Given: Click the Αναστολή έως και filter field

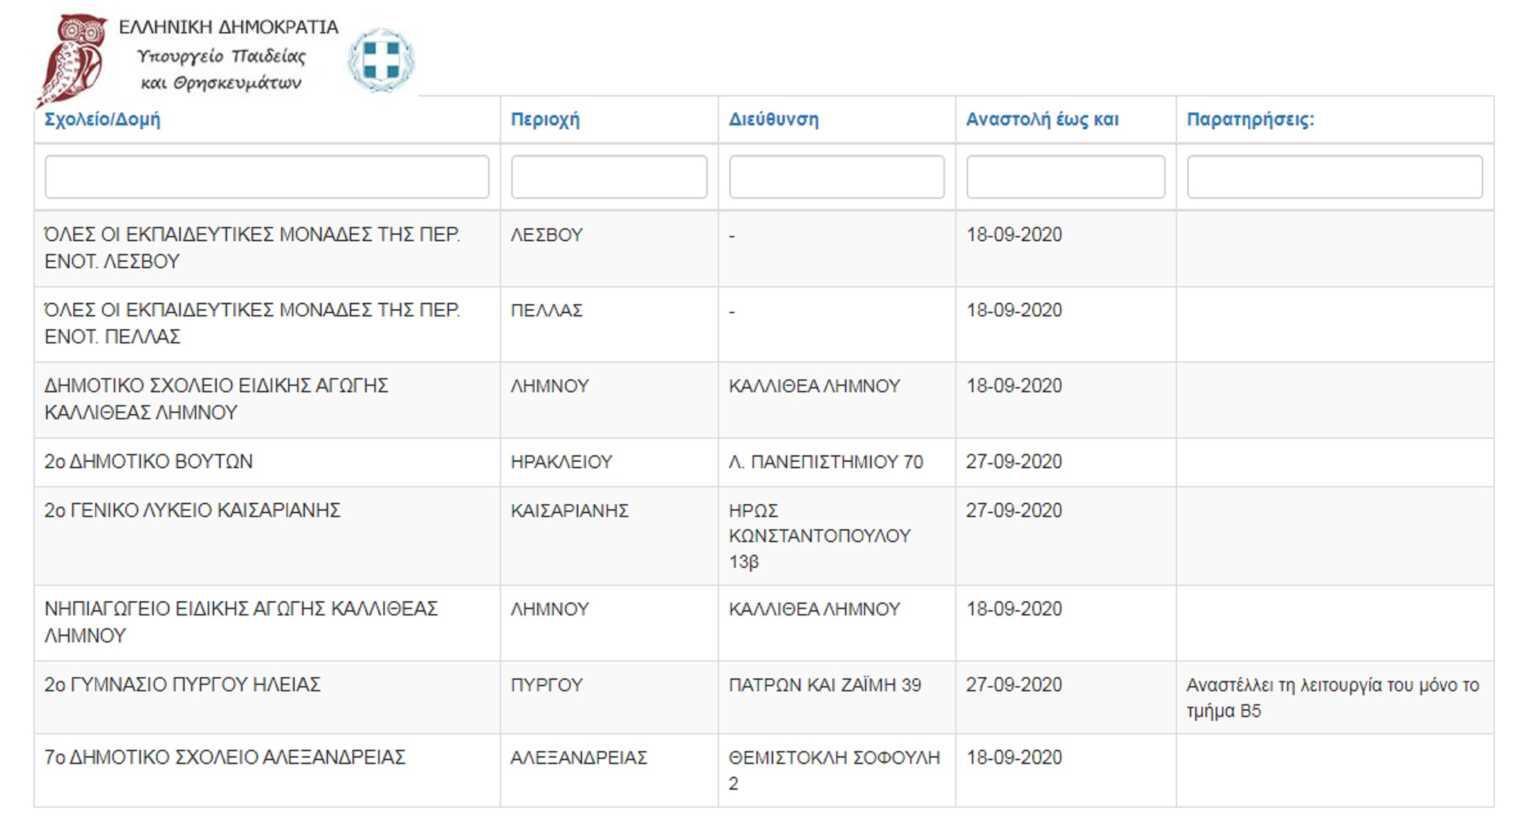Looking at the screenshot, I should tap(1065, 177).
